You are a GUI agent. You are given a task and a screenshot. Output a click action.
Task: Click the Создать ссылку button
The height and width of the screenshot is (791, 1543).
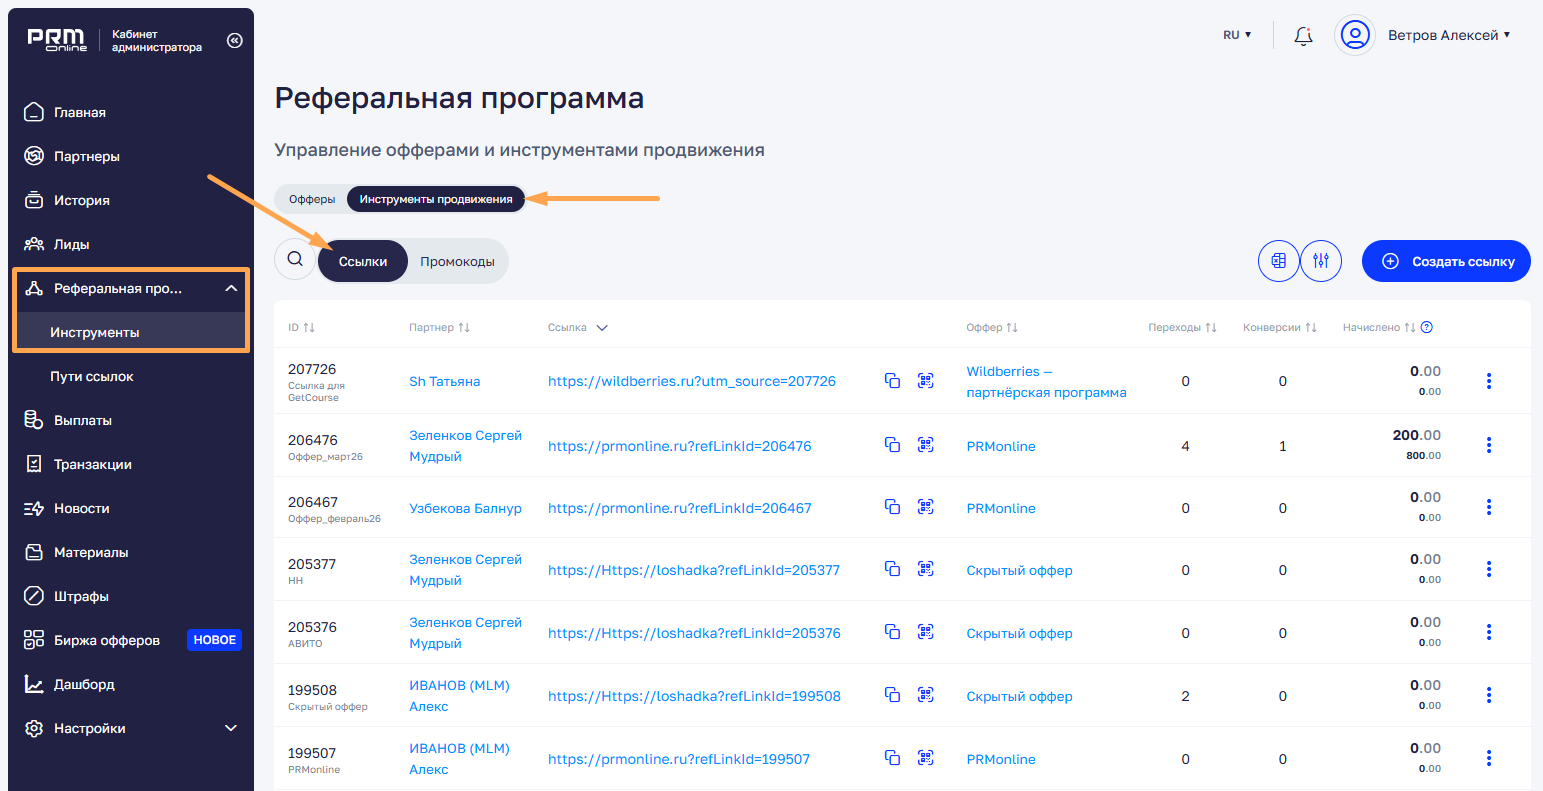click(x=1446, y=261)
